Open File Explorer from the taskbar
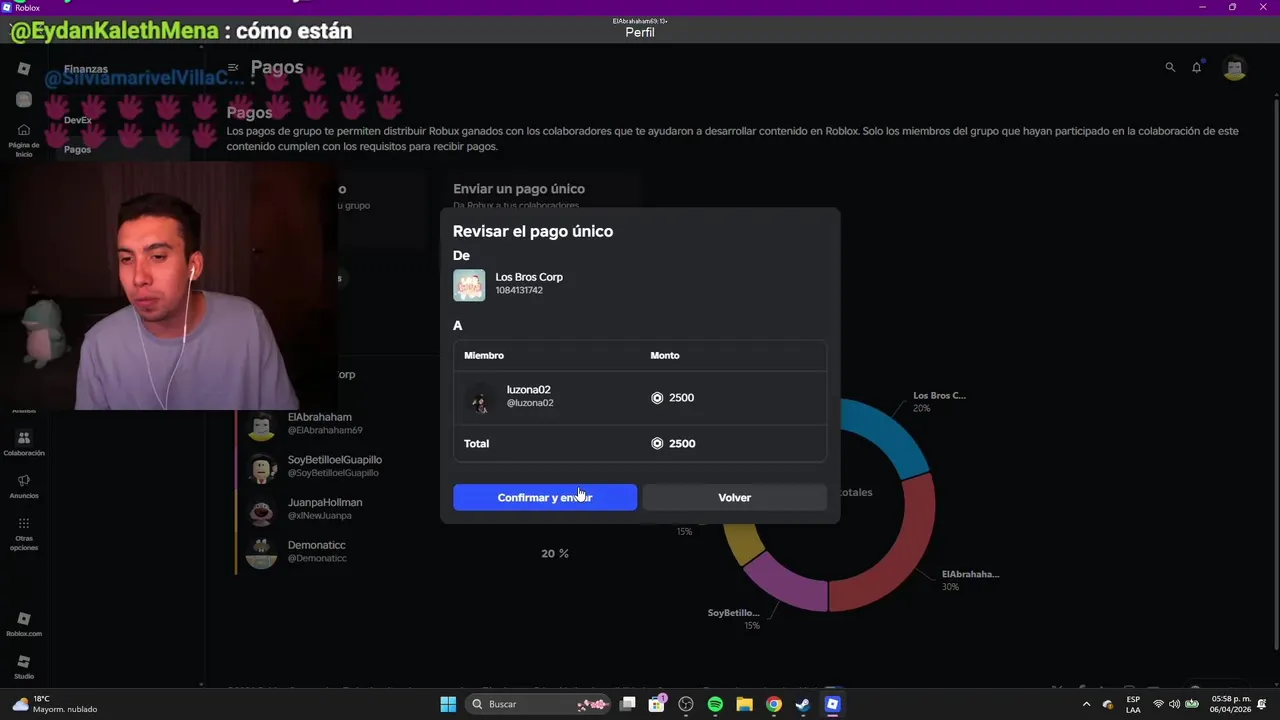The height and width of the screenshot is (720, 1280). click(744, 704)
